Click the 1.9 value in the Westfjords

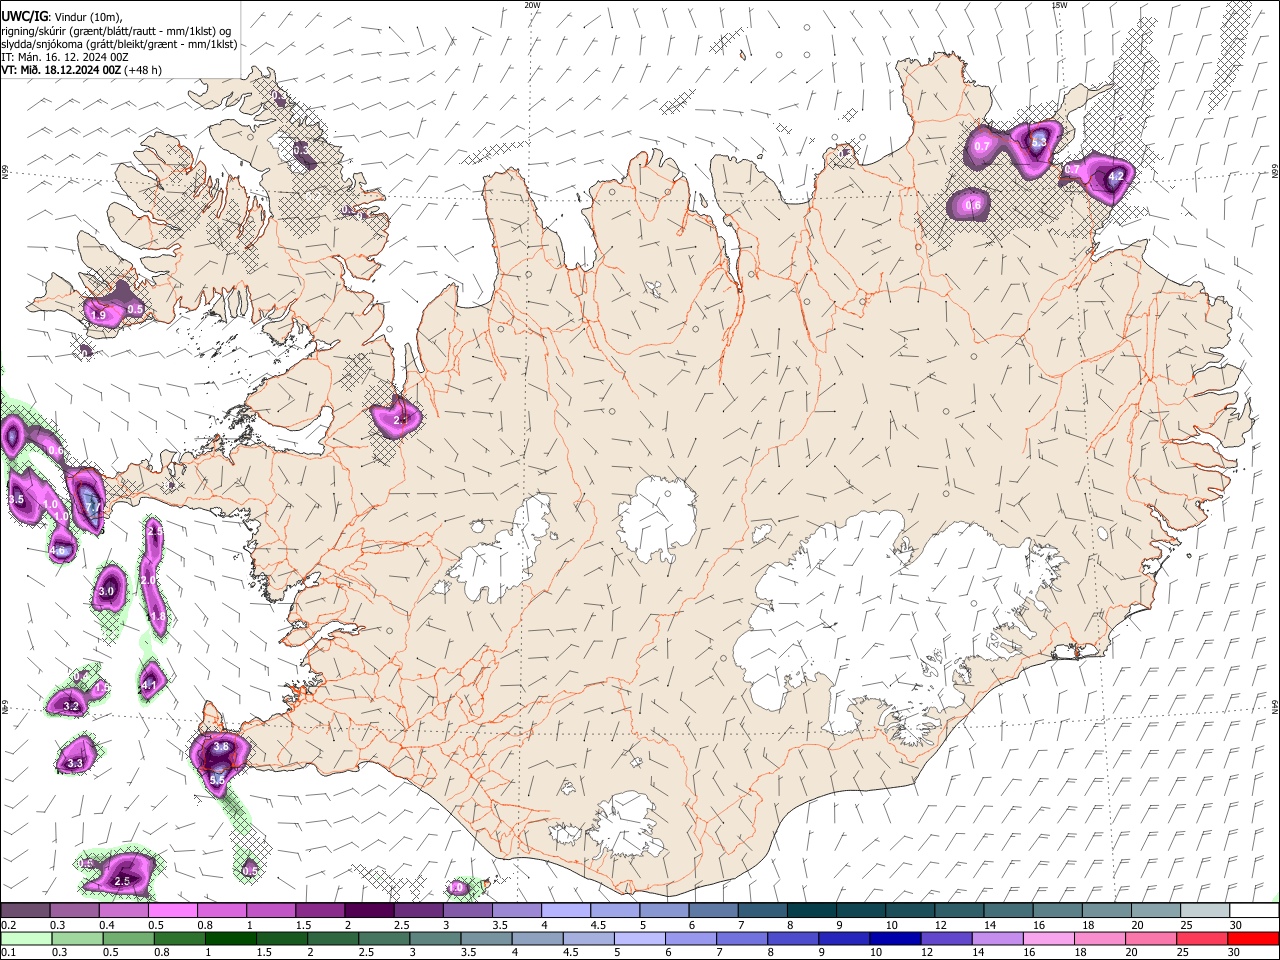[x=98, y=316]
